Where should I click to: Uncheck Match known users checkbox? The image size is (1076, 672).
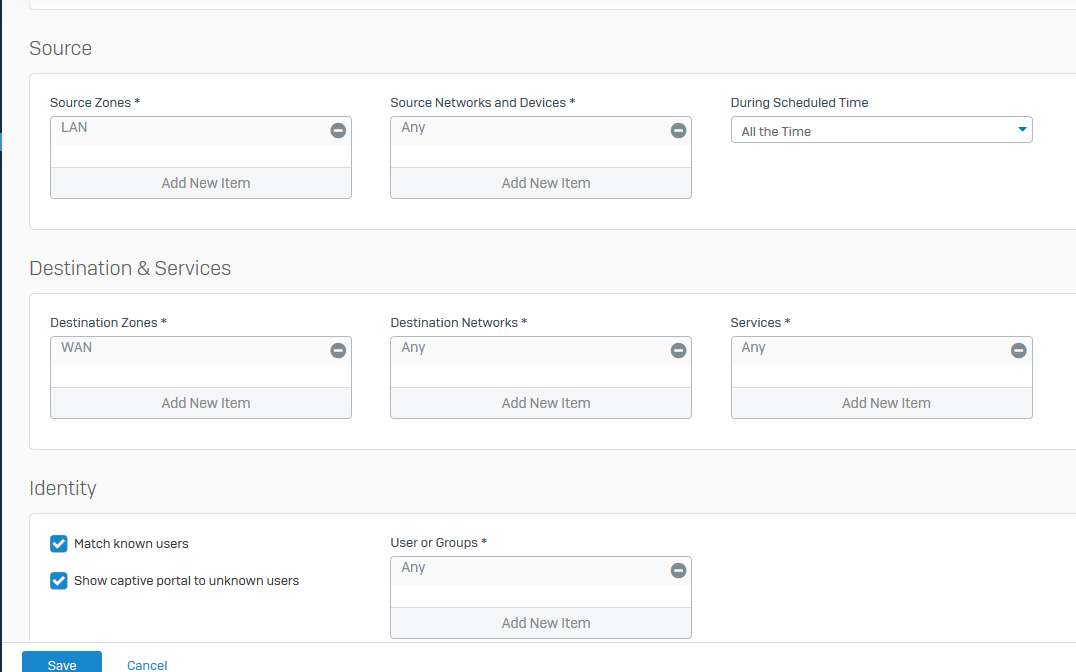(59, 544)
